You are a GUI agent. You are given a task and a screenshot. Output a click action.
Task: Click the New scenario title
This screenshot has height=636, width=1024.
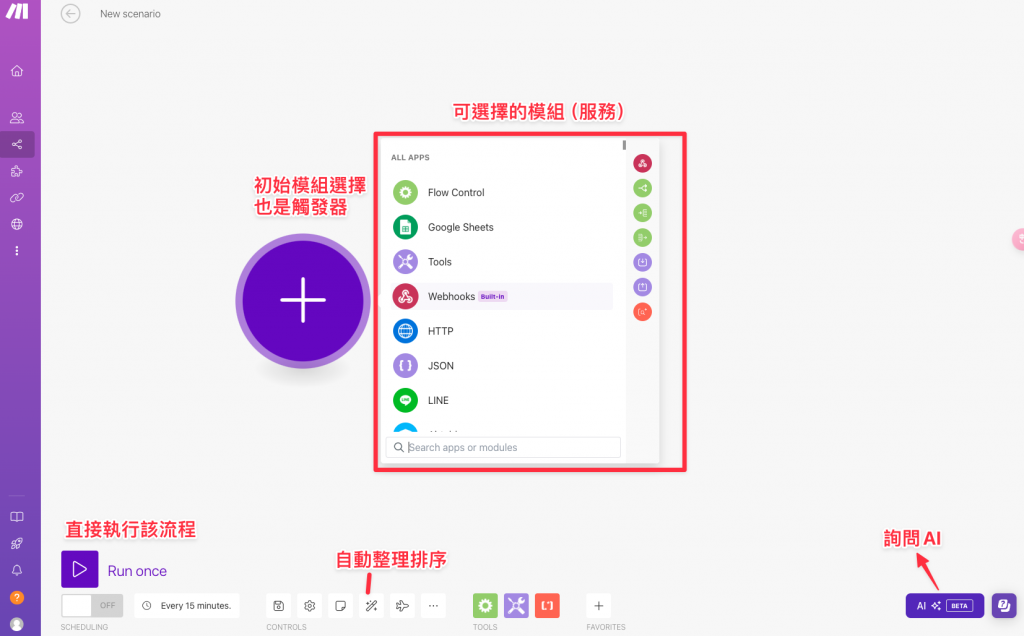(130, 14)
